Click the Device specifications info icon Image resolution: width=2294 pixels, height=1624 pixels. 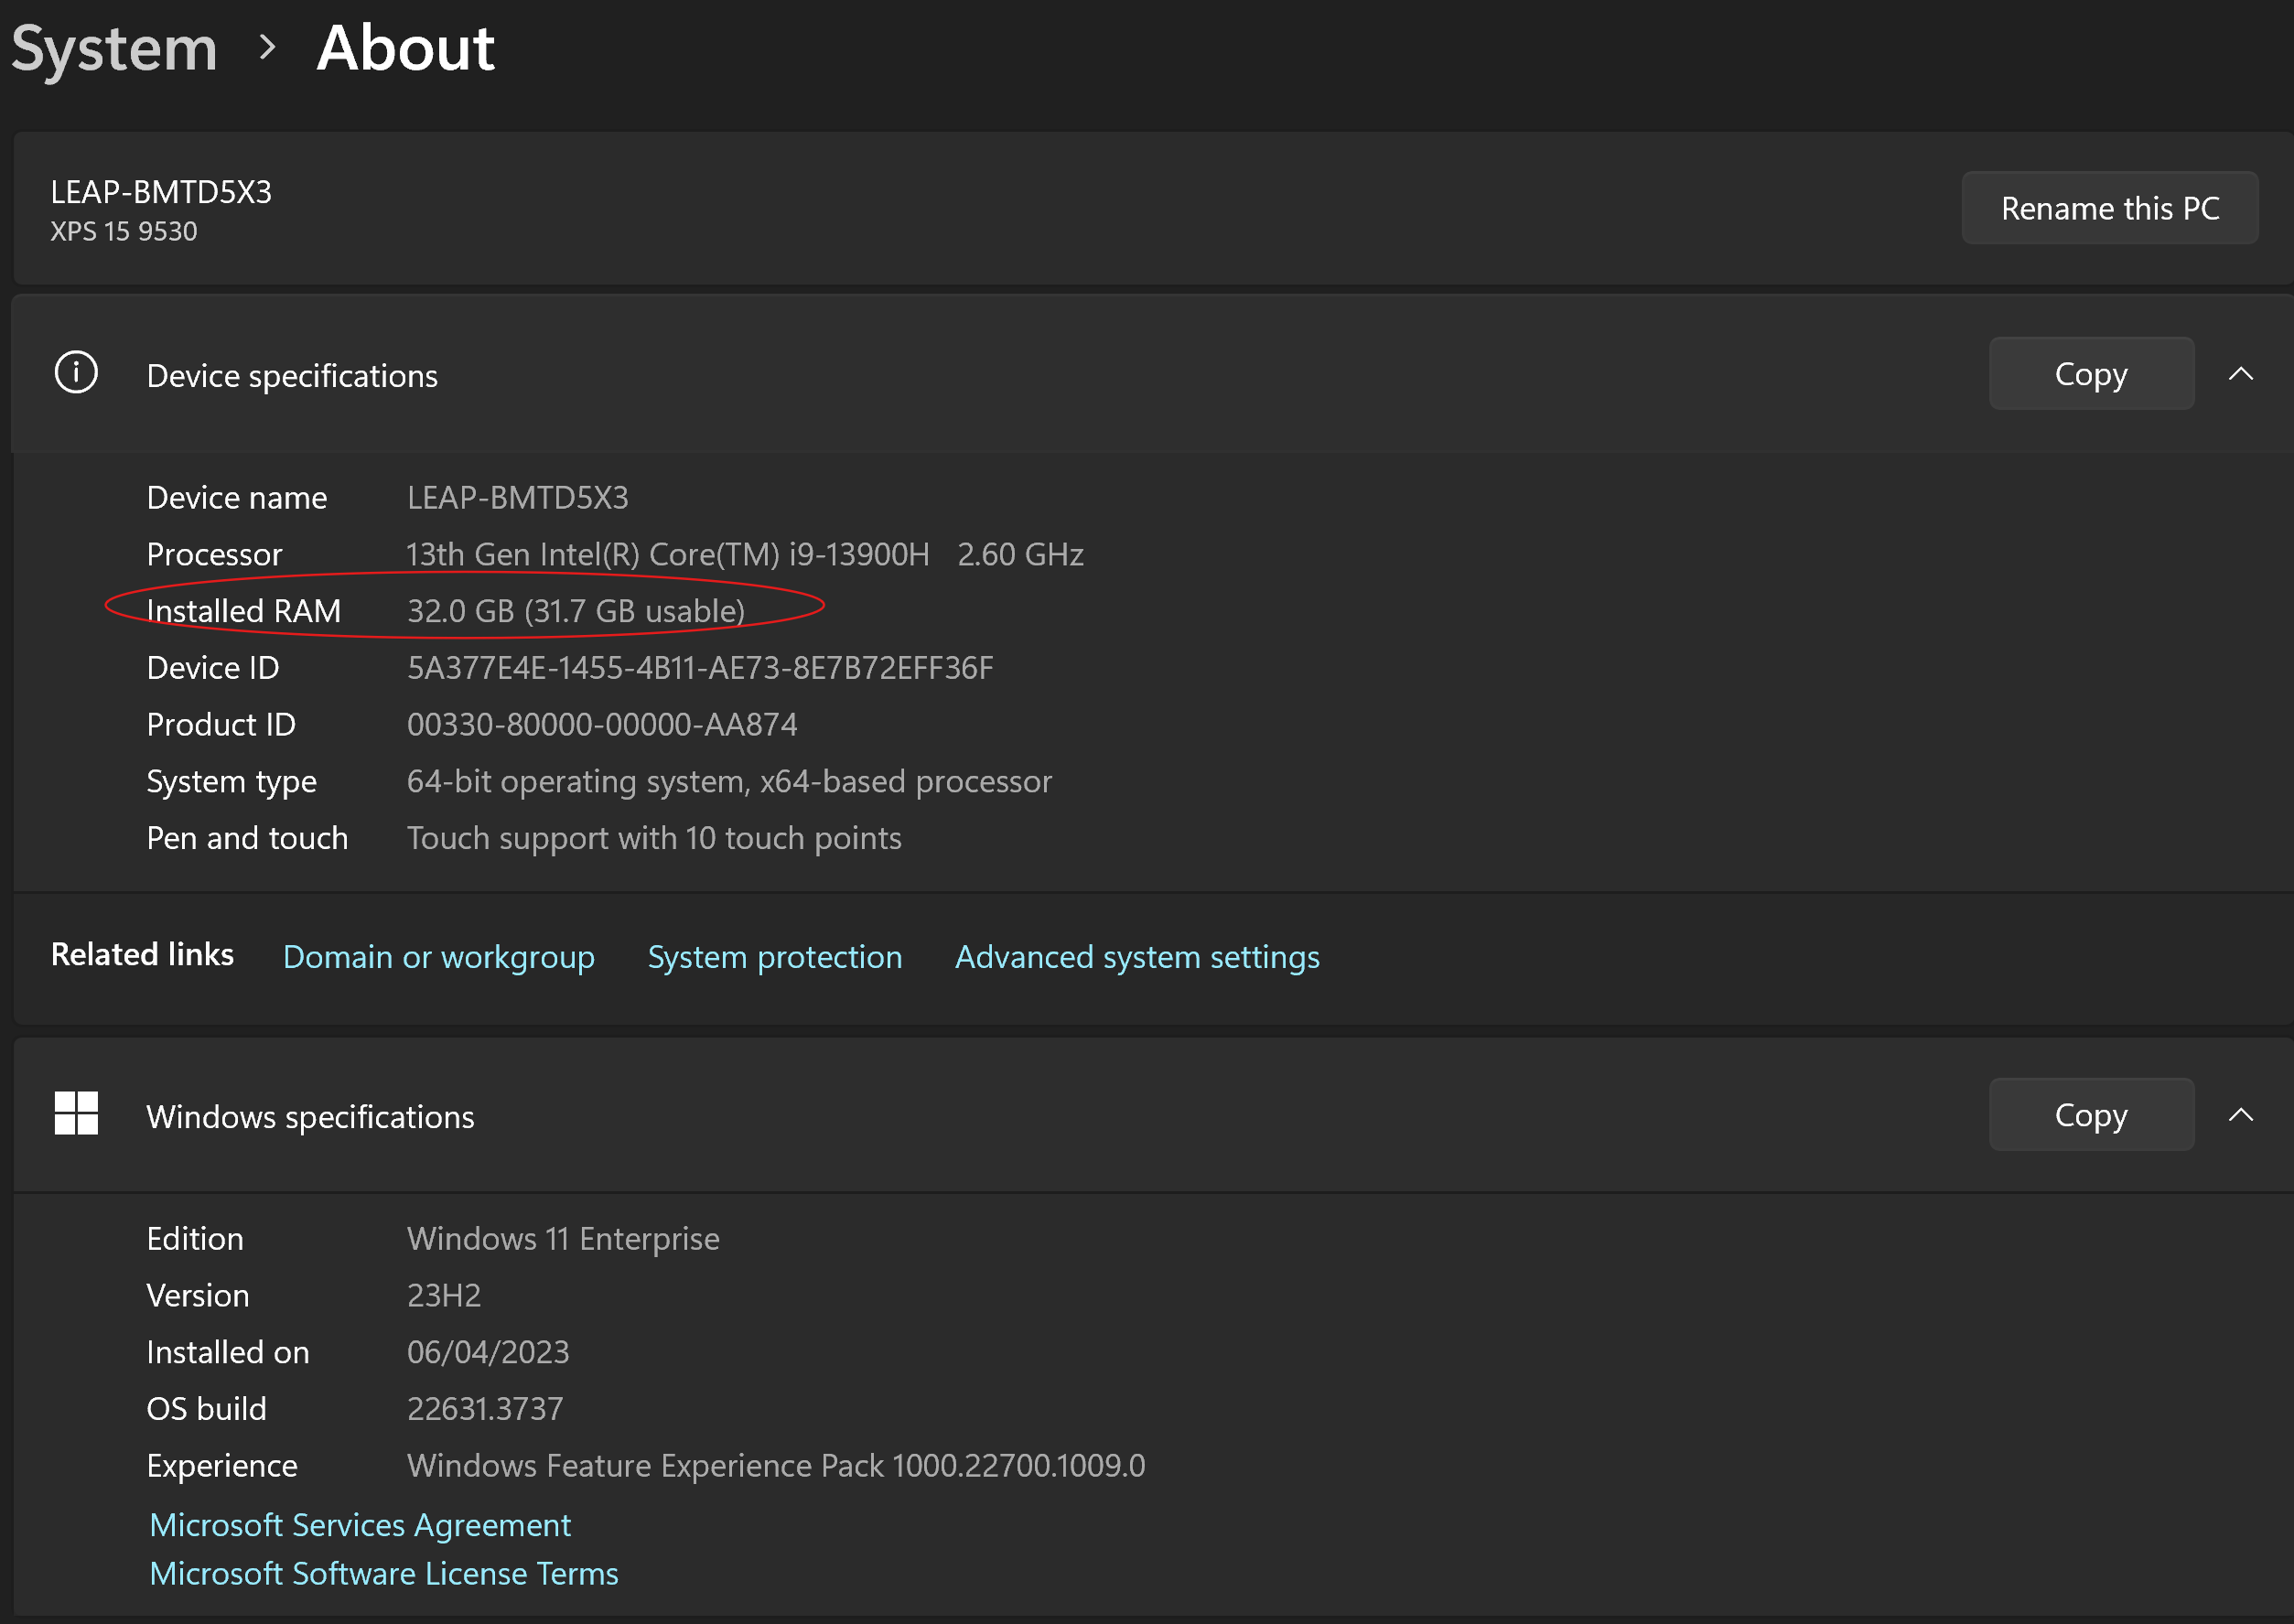click(76, 373)
